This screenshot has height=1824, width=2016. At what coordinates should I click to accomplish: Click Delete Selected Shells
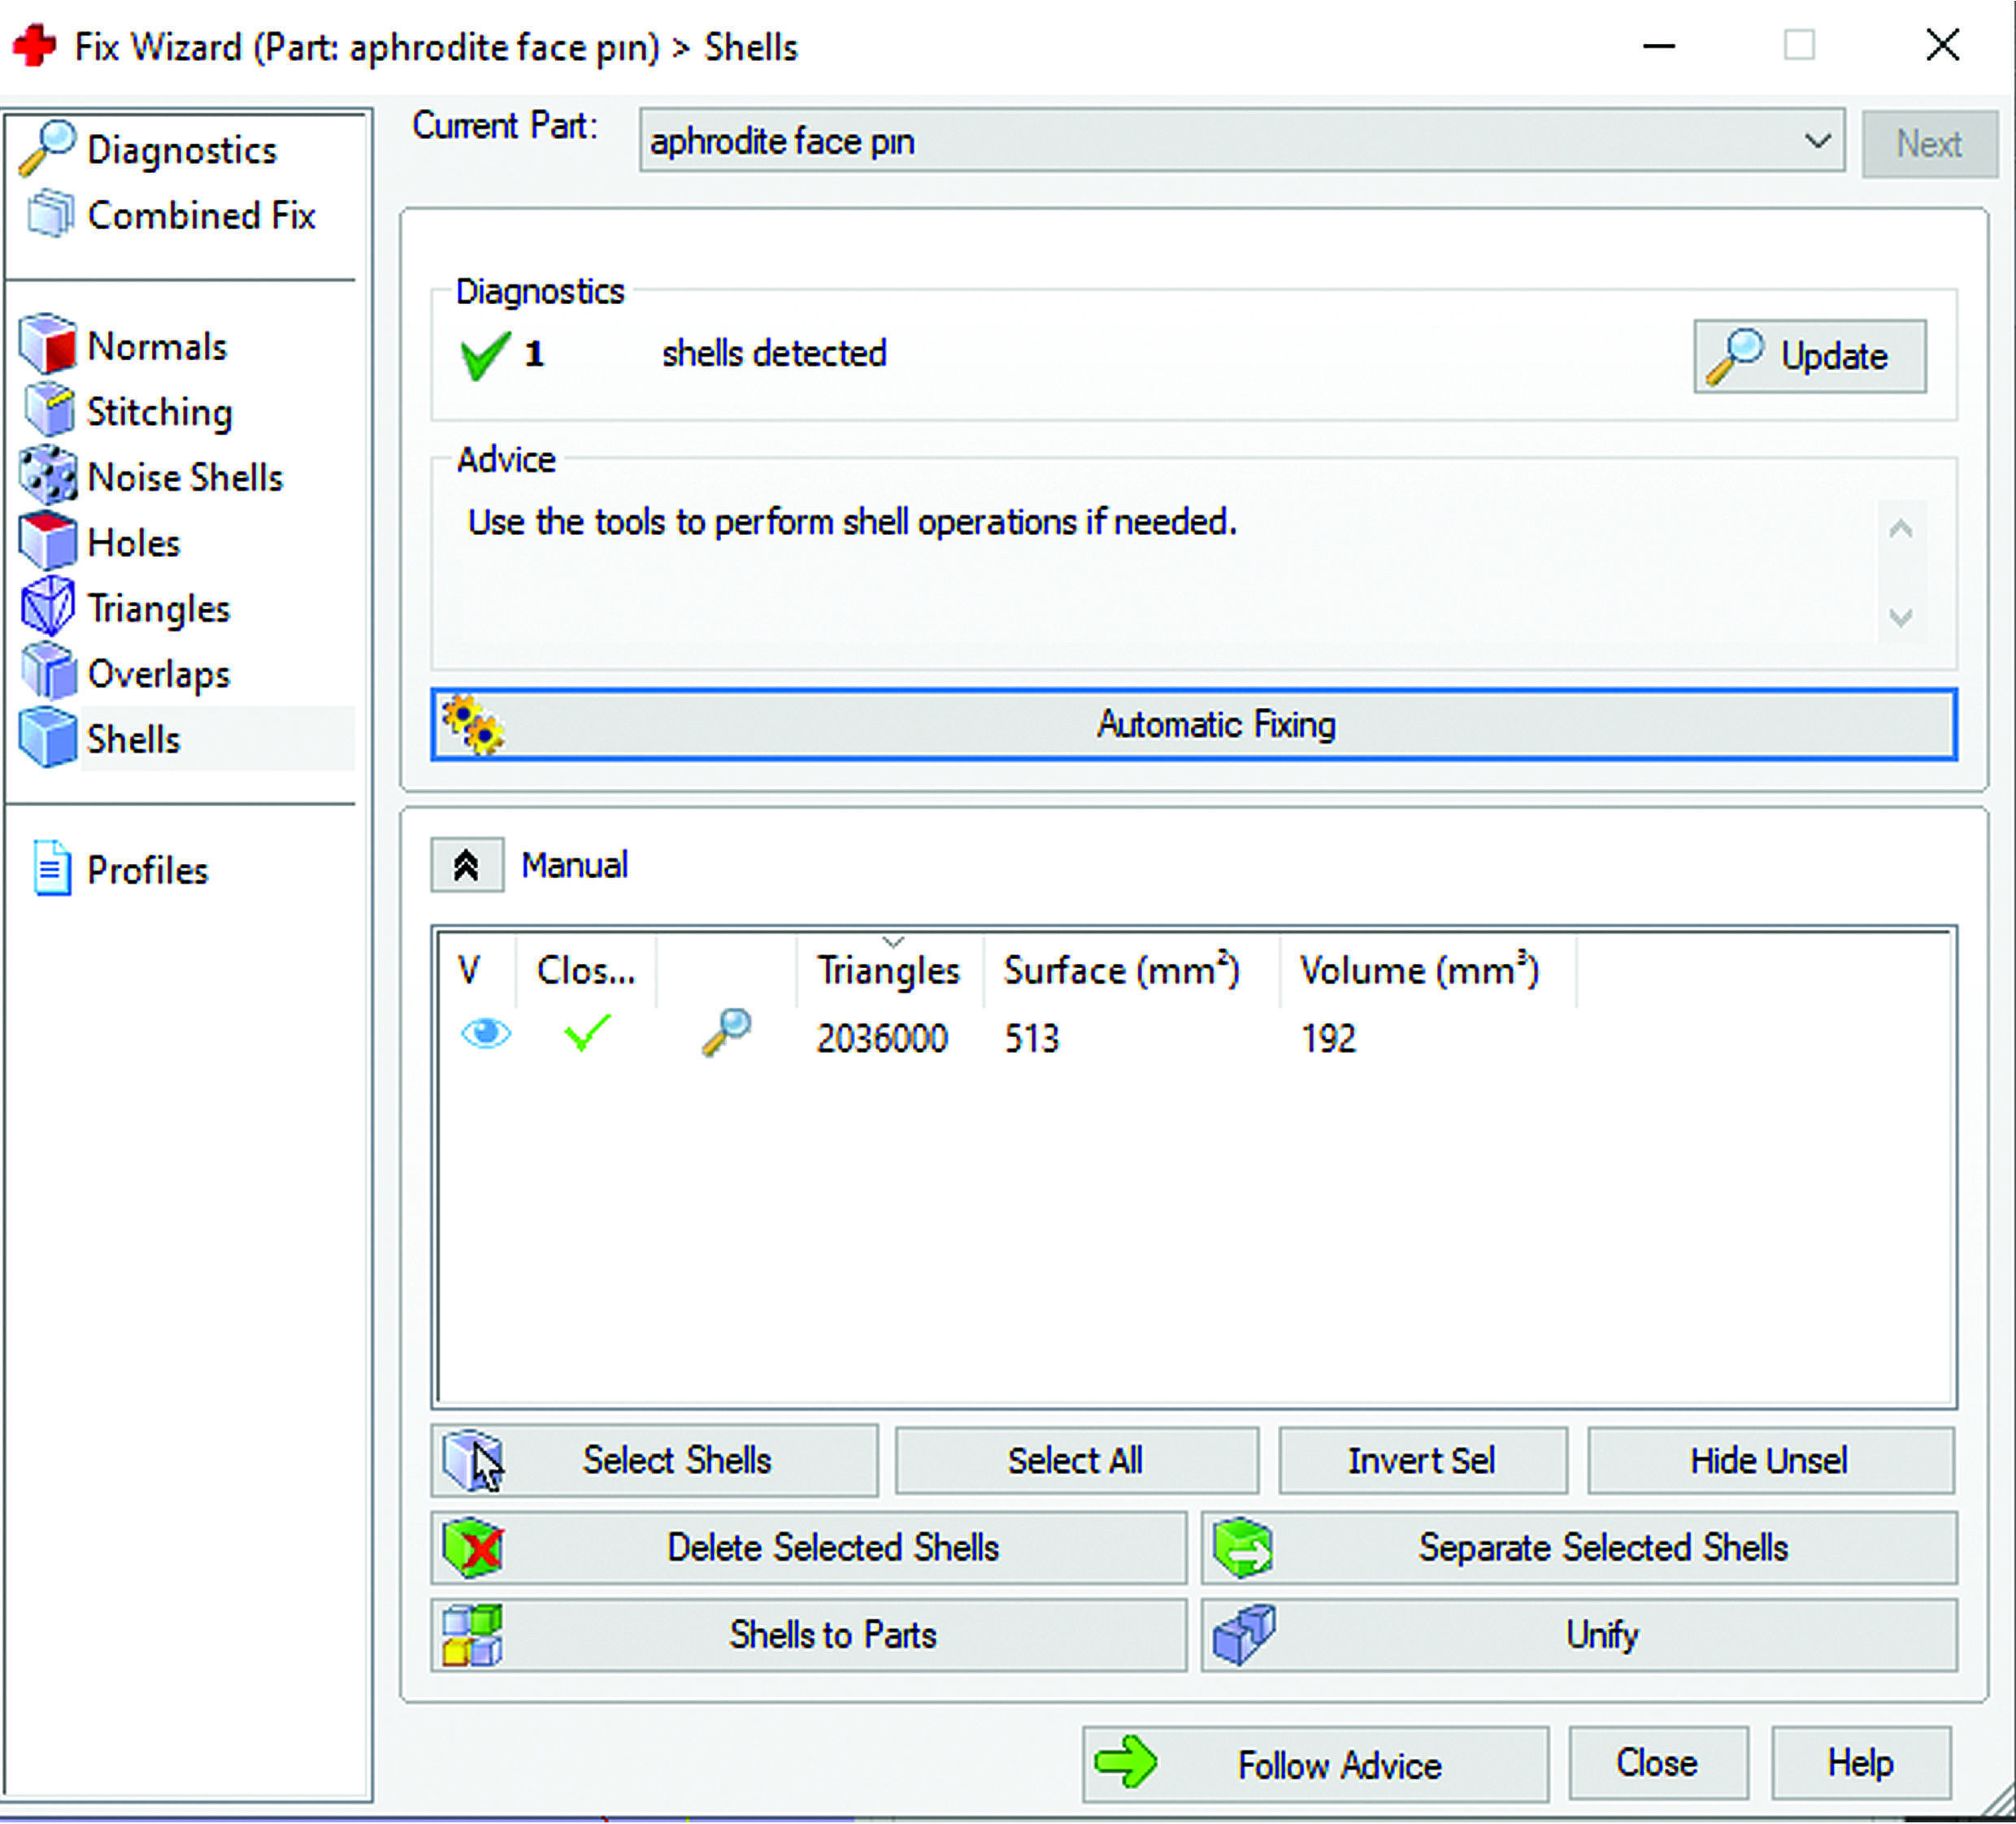808,1547
